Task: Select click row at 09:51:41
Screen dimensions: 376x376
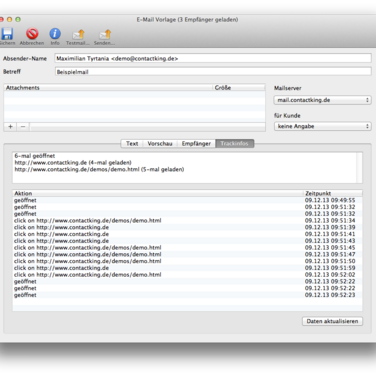Action: pos(187,234)
